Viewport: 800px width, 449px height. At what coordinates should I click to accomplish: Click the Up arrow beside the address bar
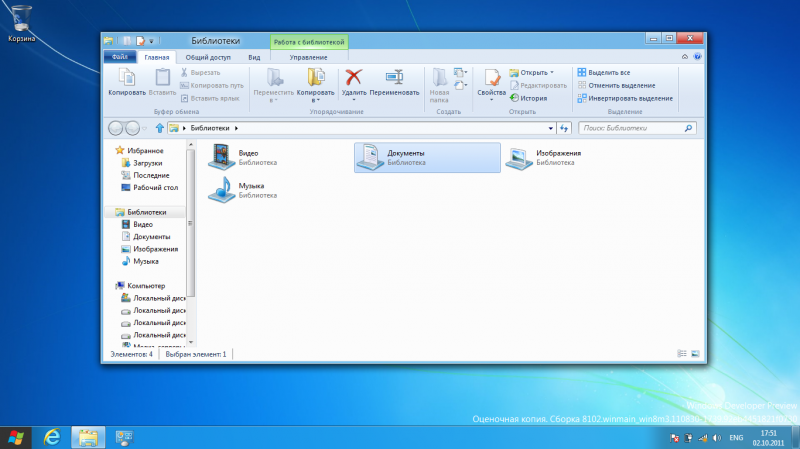click(159, 128)
